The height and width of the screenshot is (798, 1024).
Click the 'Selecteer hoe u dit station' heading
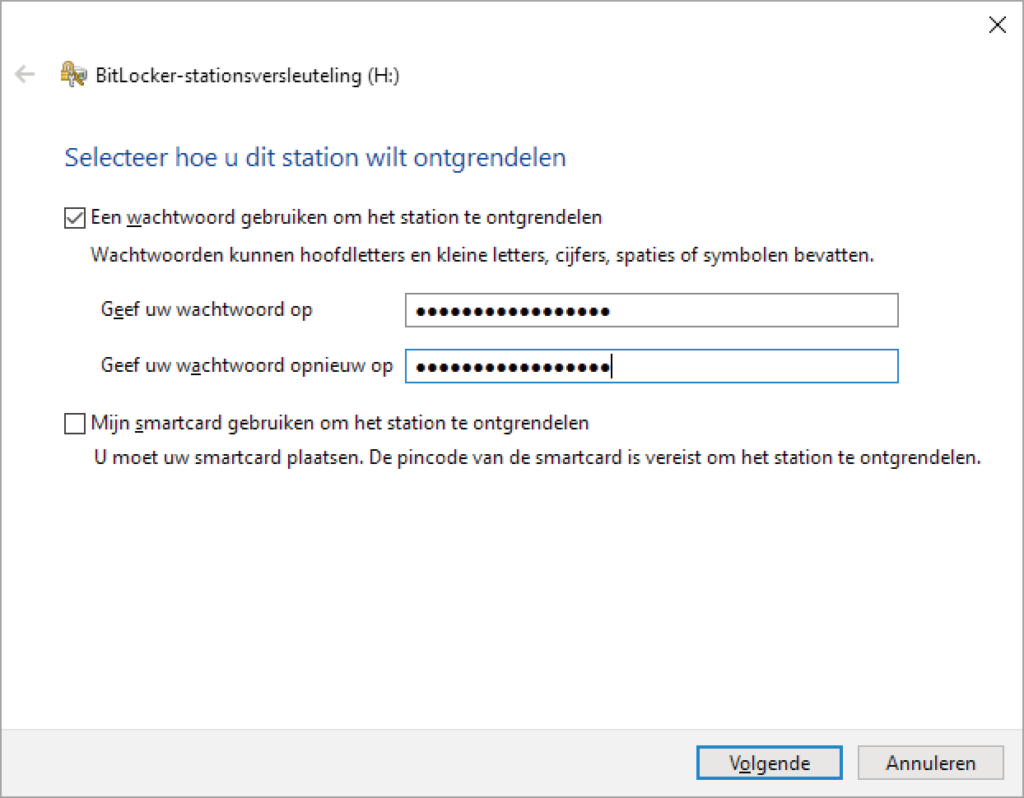315,158
